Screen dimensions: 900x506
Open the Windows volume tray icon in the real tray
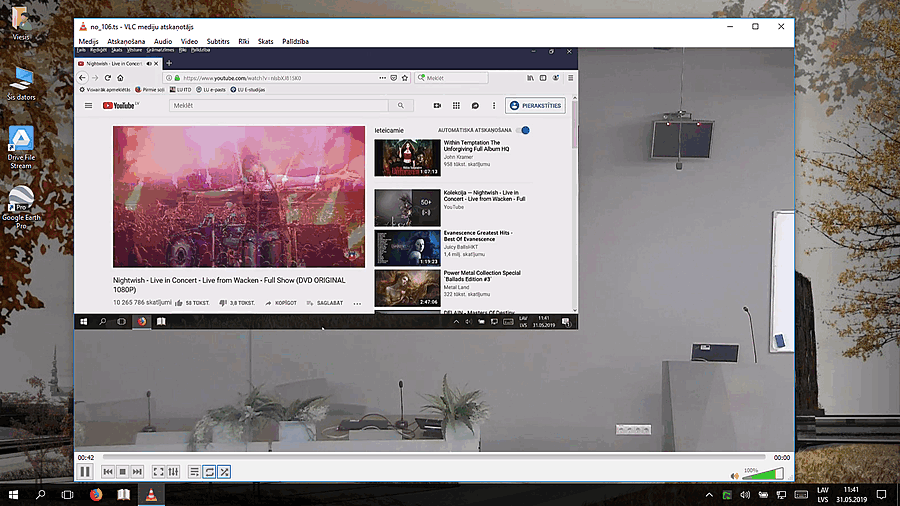click(x=745, y=495)
